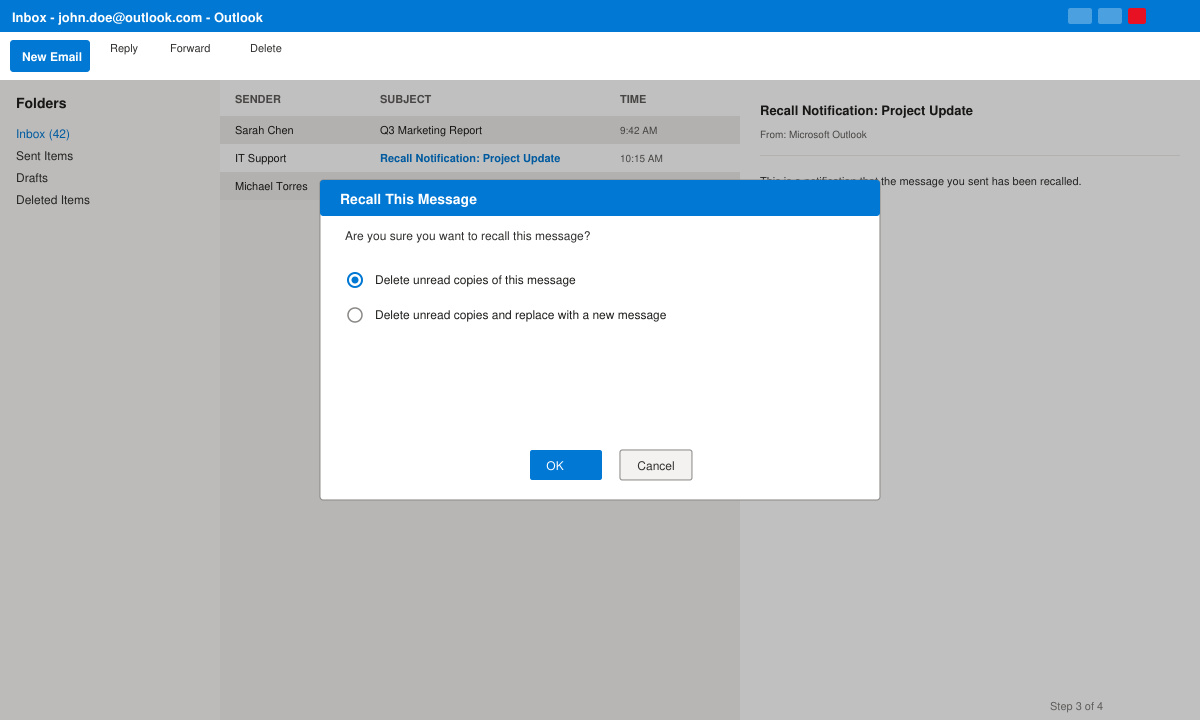Image resolution: width=1200 pixels, height=720 pixels.
Task: Click Forward in the toolbar
Action: (x=190, y=48)
